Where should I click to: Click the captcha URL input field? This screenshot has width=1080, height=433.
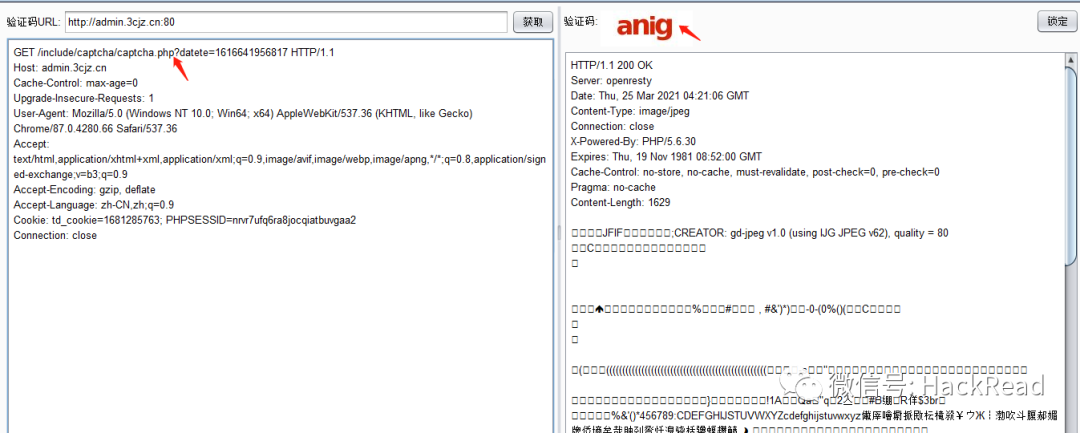(286, 21)
